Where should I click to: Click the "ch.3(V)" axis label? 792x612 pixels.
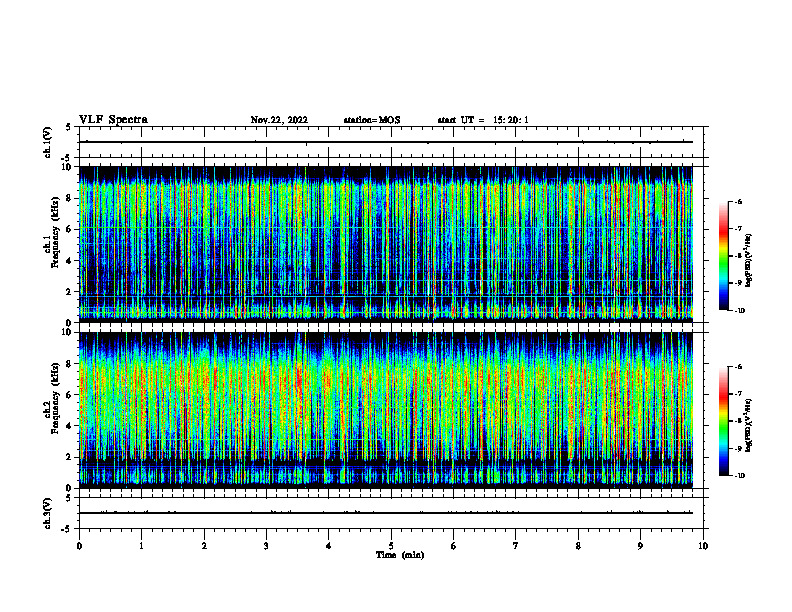coord(48,513)
